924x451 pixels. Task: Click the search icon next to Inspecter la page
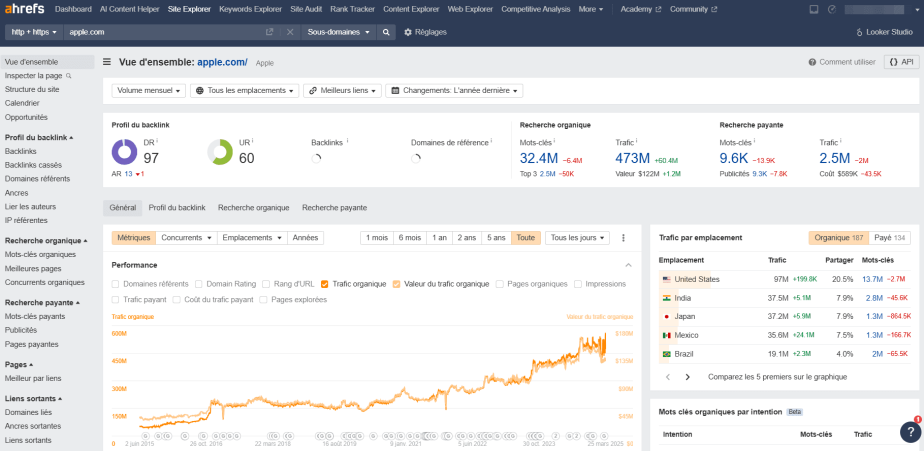click(68, 76)
